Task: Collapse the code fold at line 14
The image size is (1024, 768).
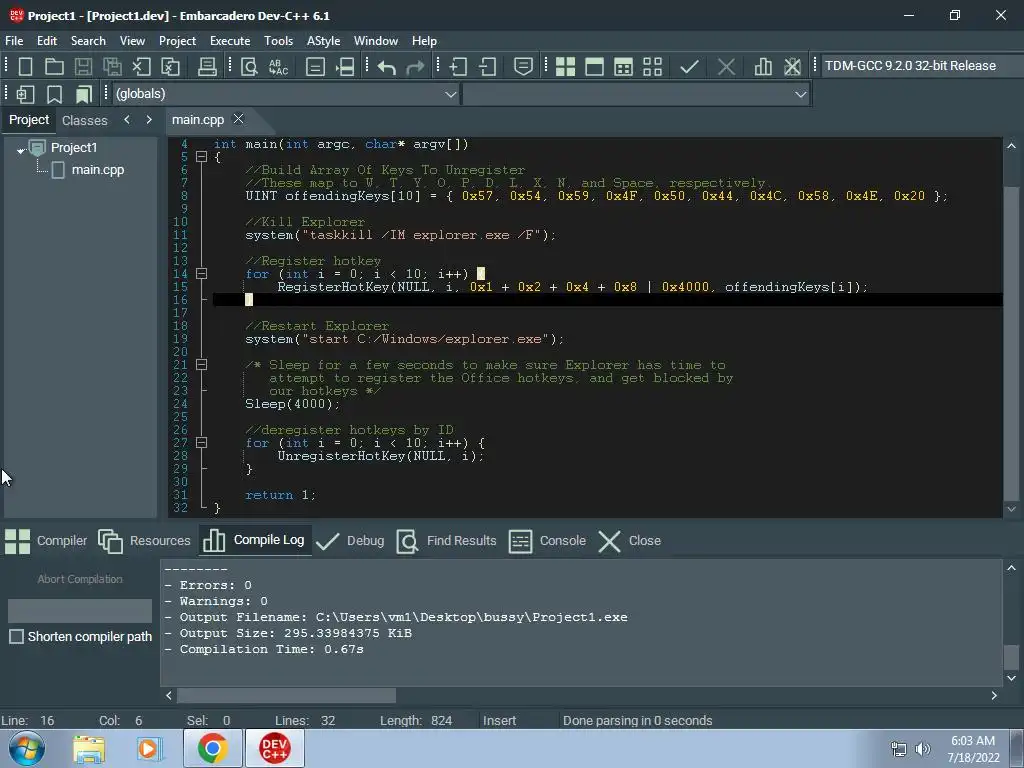Action: [x=202, y=274]
